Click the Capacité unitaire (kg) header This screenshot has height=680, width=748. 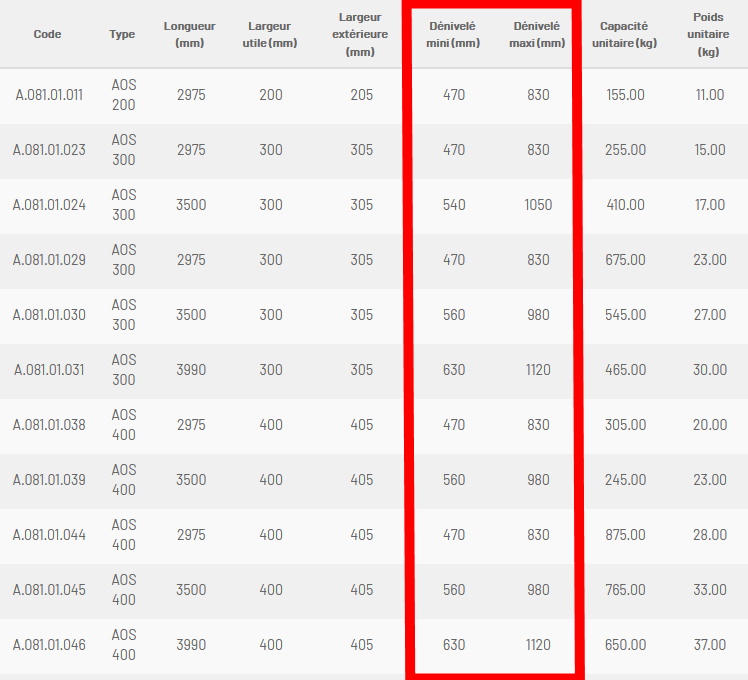click(624, 34)
